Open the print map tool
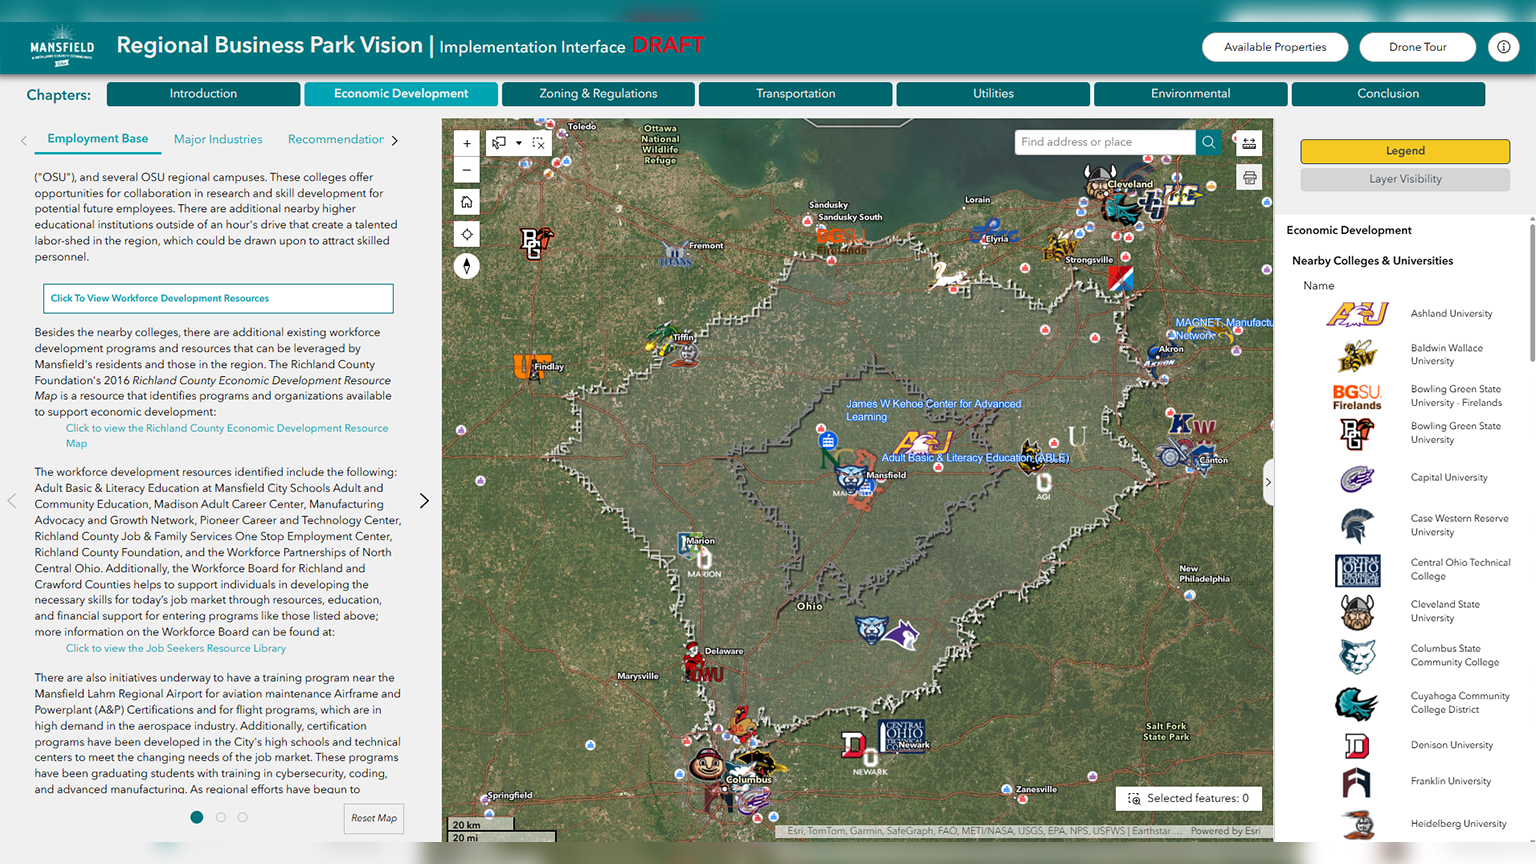The width and height of the screenshot is (1536, 864). 1249,178
